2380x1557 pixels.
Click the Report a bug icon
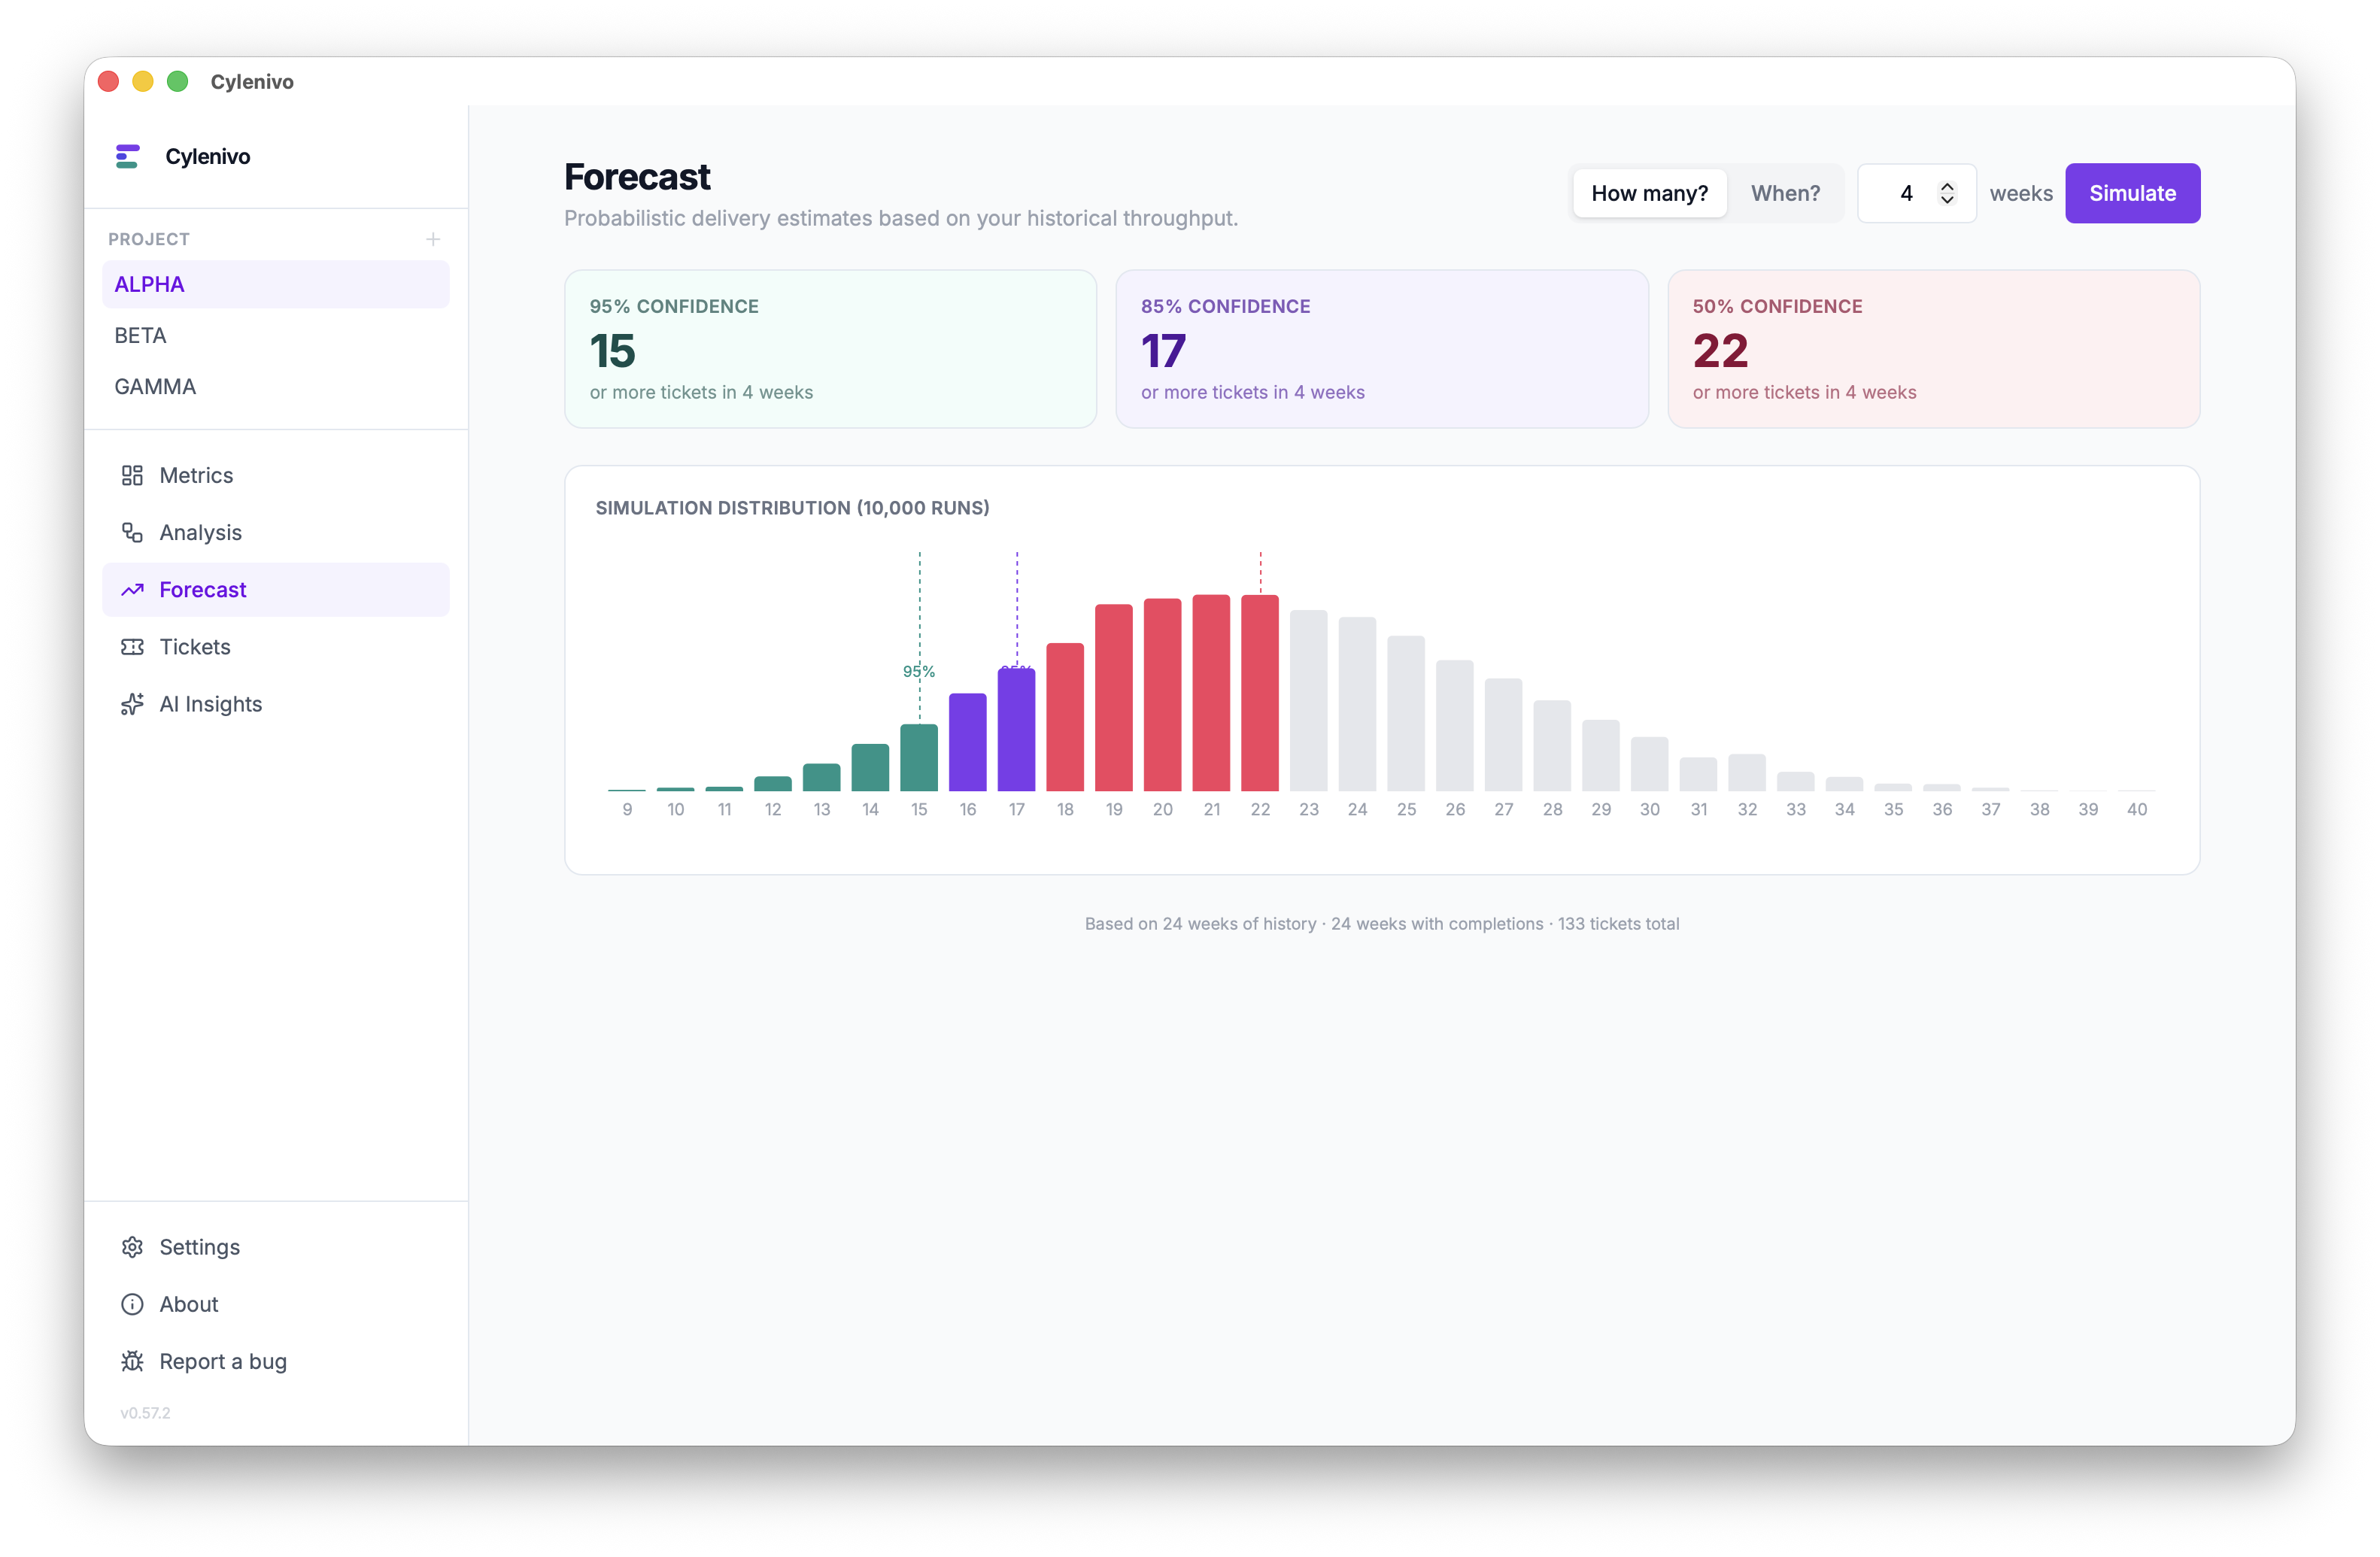coord(133,1361)
